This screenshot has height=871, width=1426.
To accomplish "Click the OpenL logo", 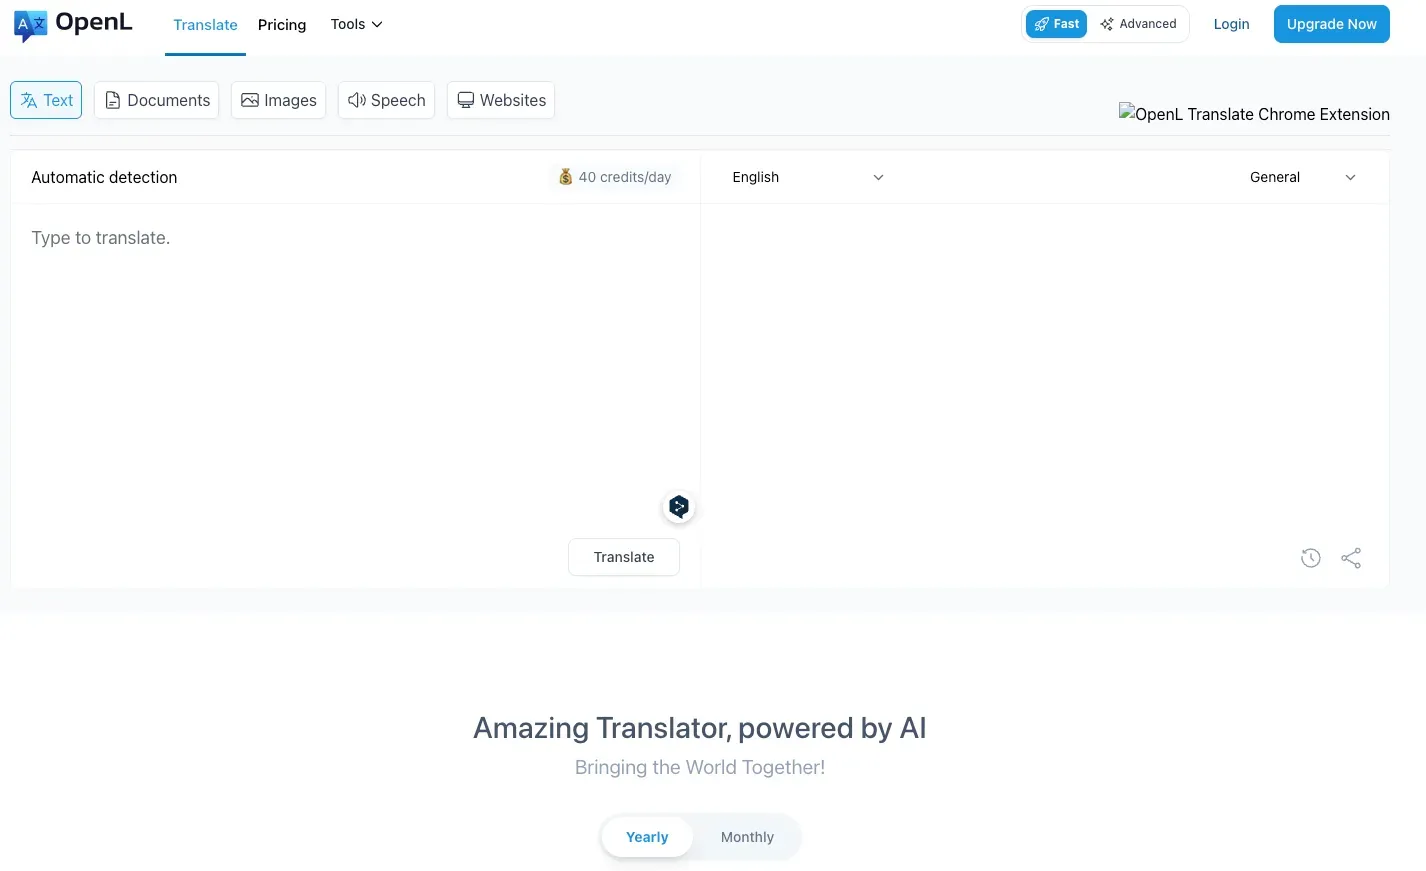I will pos(73,24).
